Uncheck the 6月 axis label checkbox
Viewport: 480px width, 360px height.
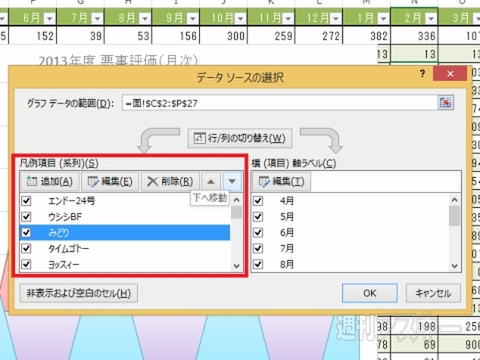tap(258, 233)
